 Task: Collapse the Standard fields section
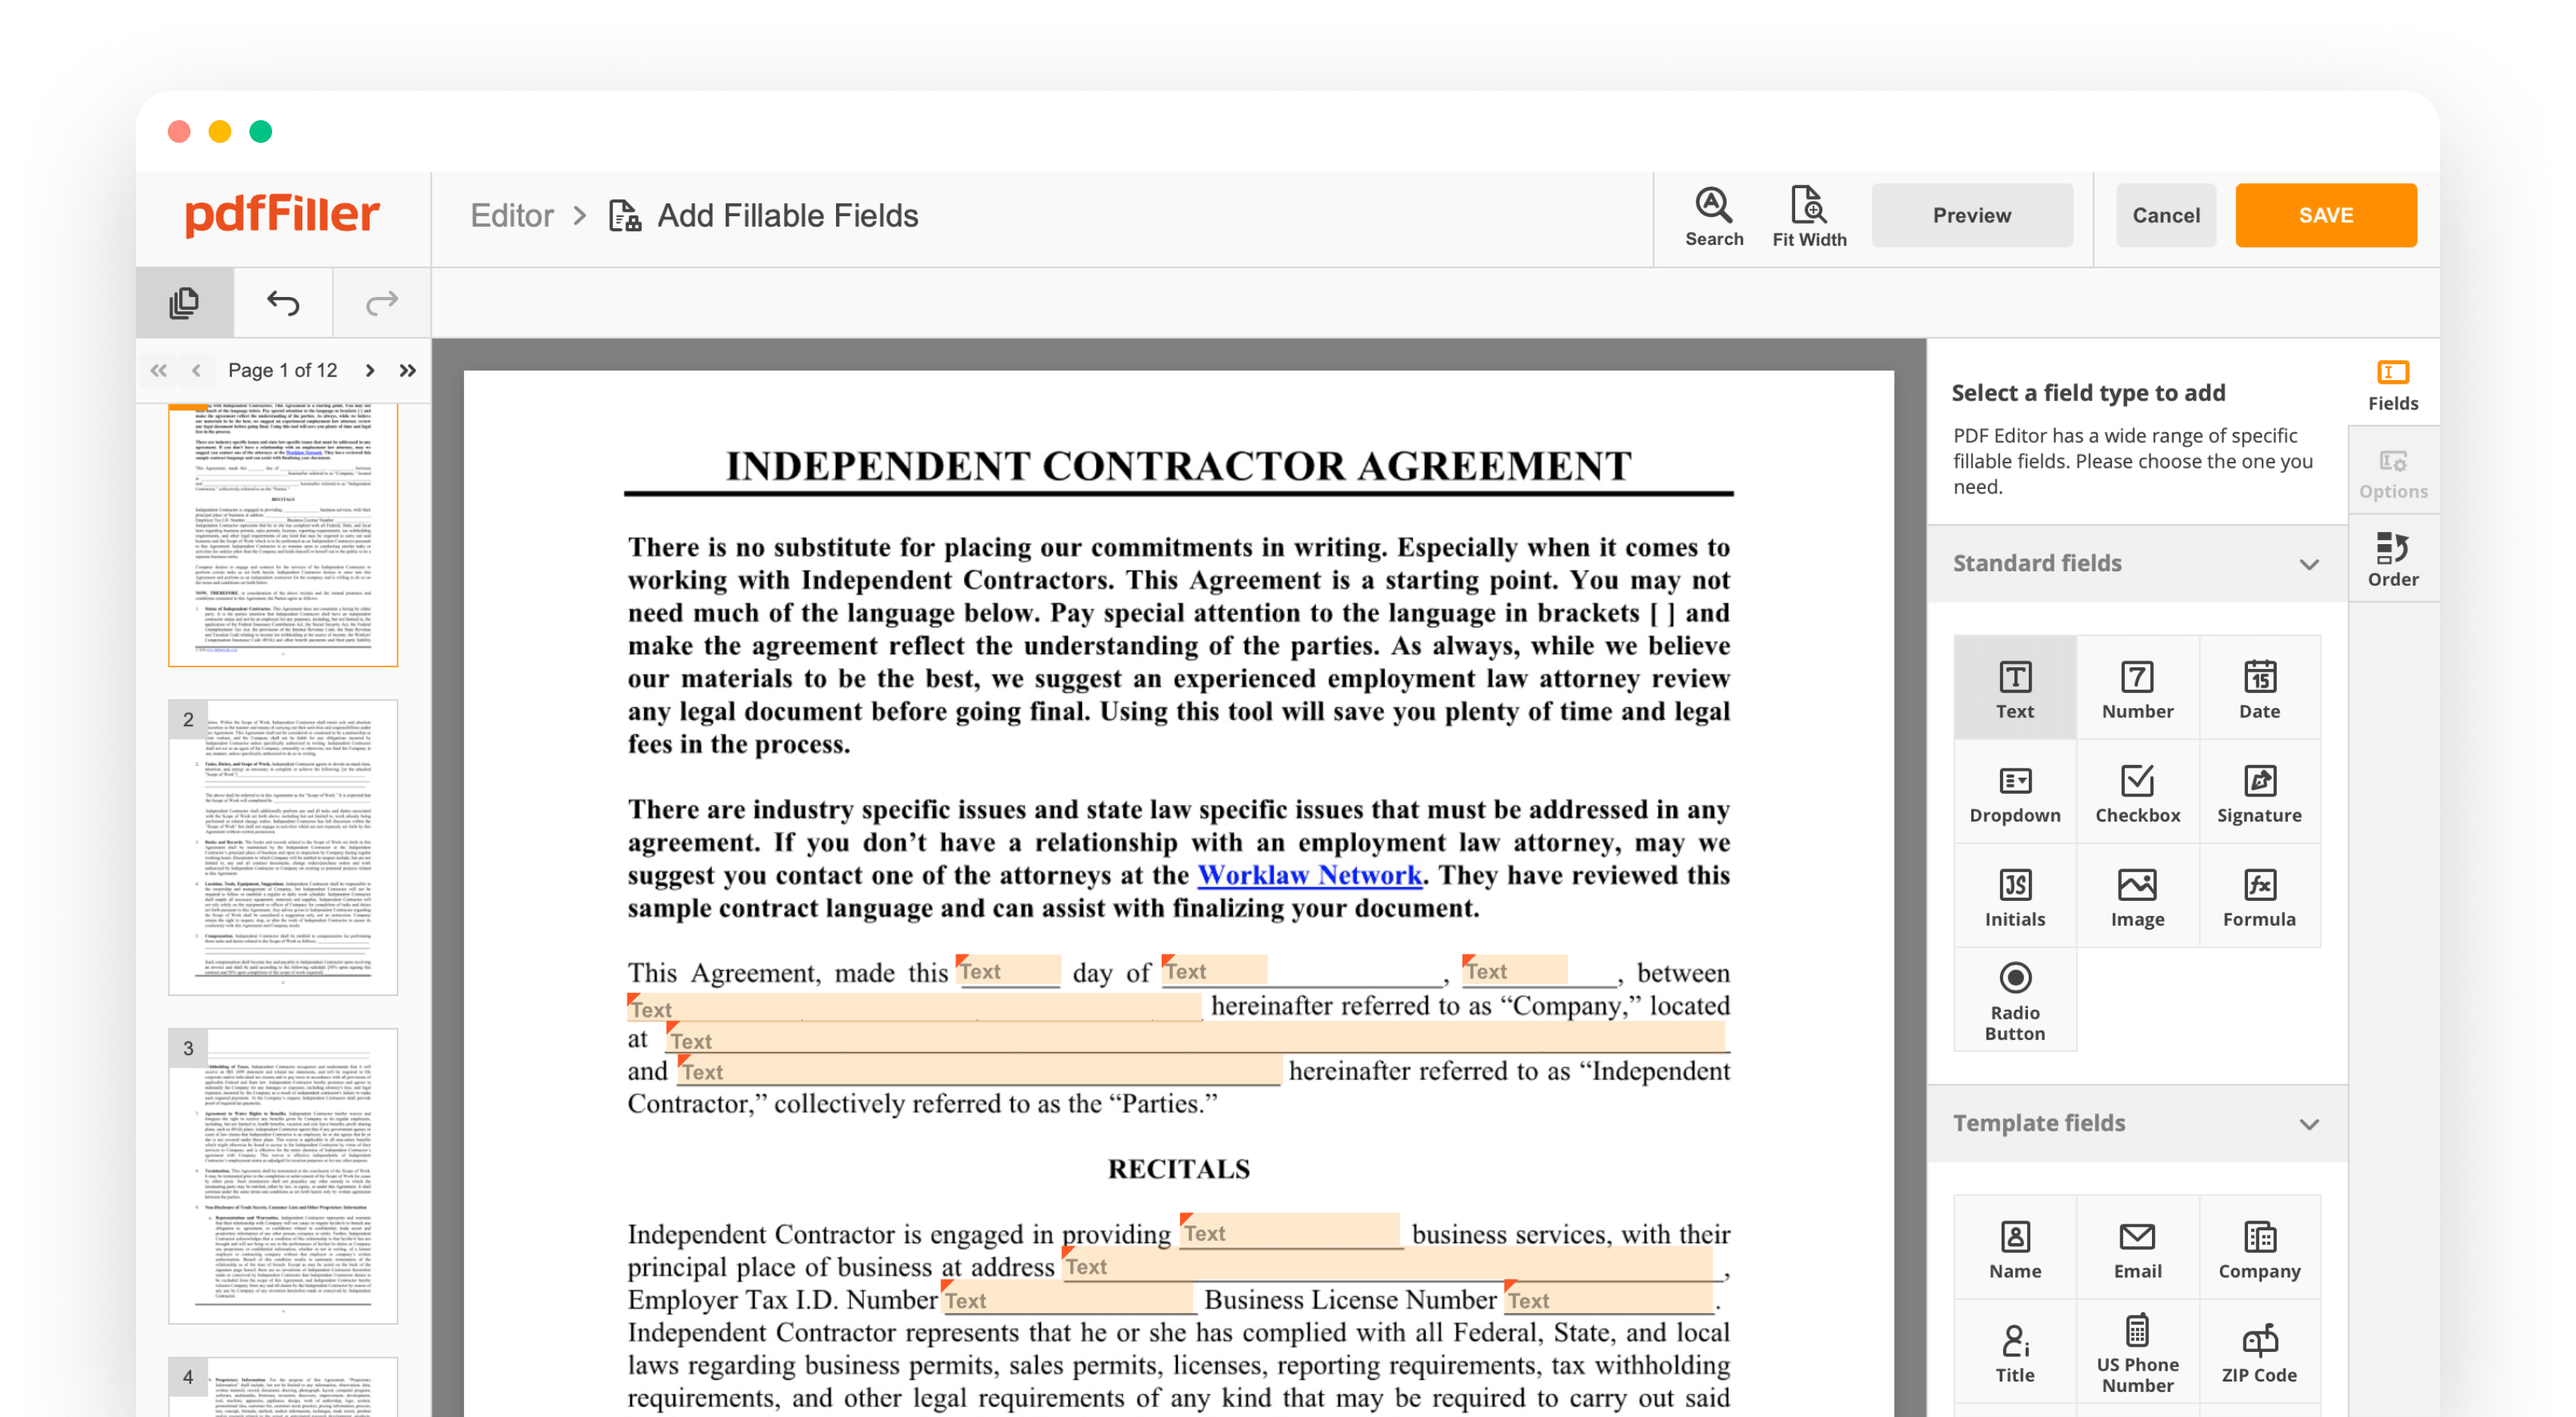[2310, 564]
